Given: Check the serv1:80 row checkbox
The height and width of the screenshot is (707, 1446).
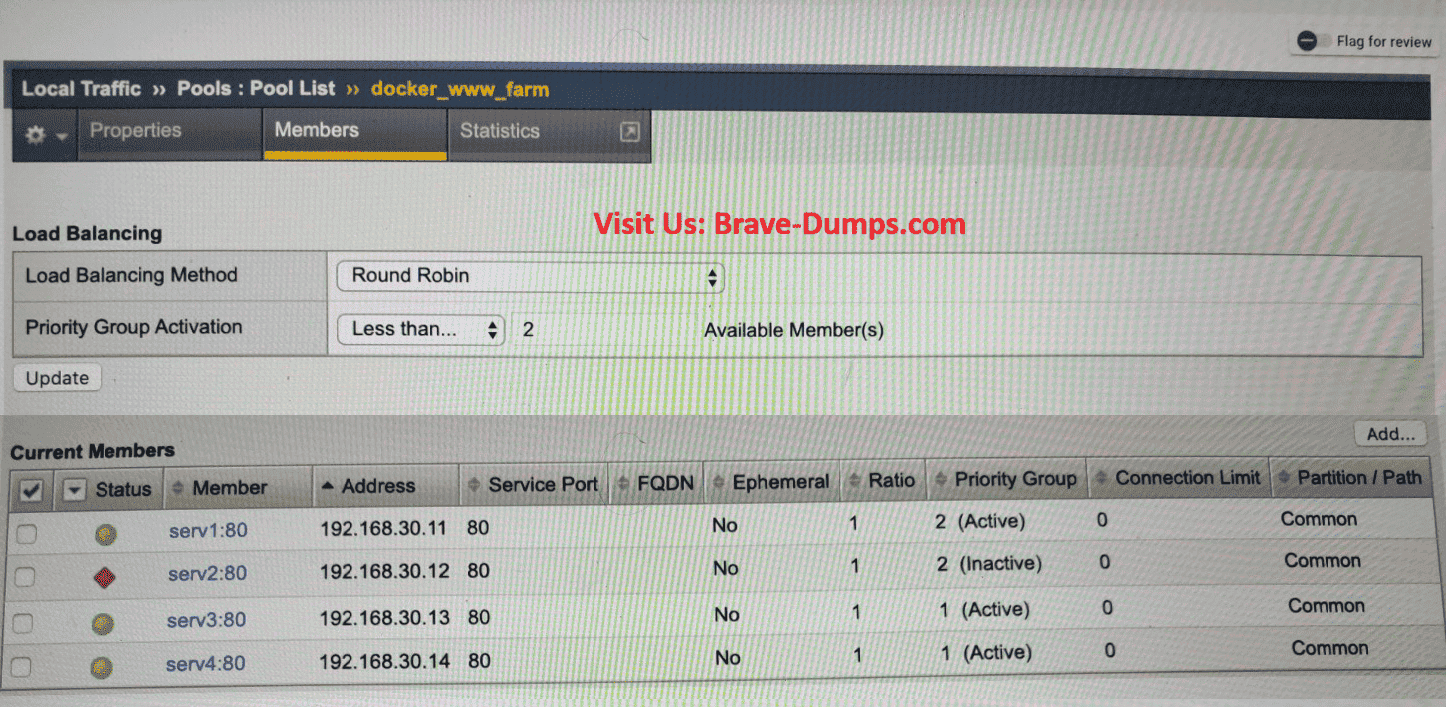Looking at the screenshot, I should pos(27,535).
